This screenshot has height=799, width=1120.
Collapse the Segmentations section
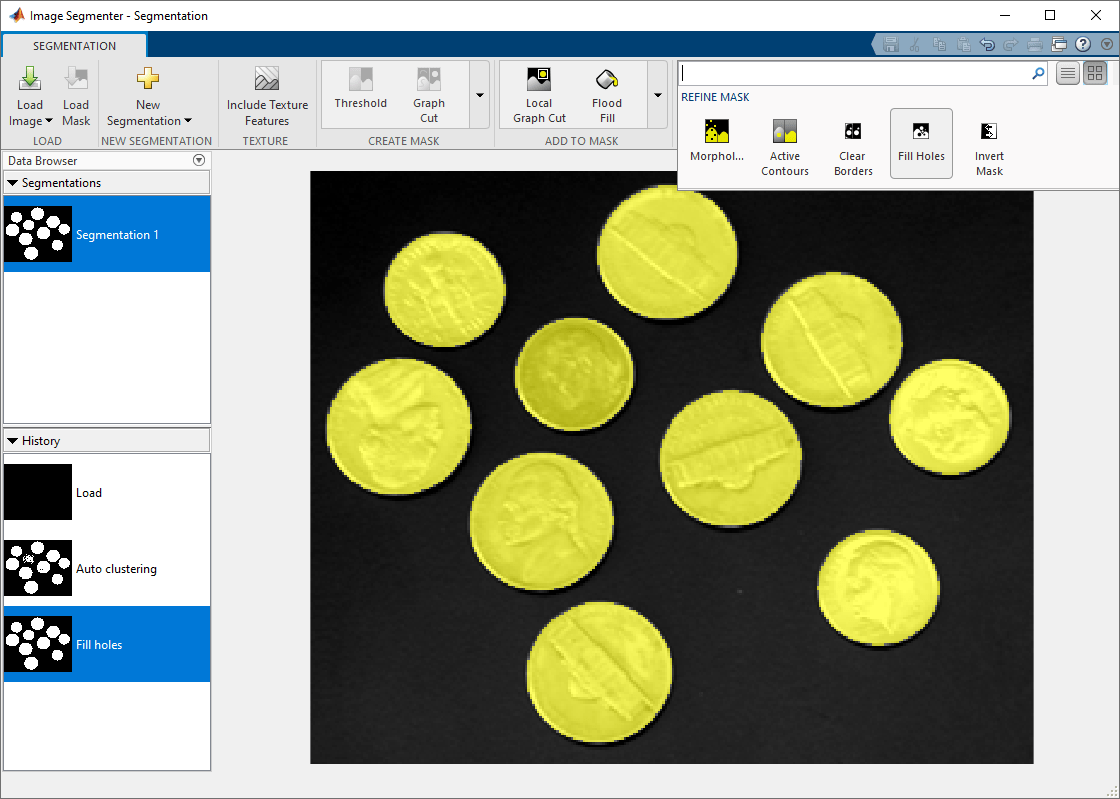pos(12,183)
